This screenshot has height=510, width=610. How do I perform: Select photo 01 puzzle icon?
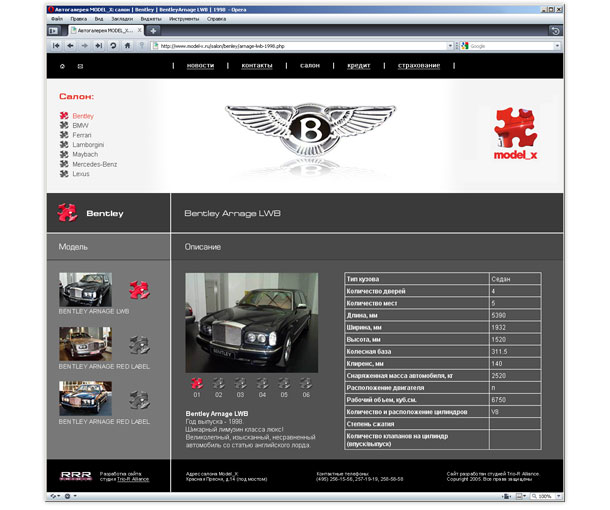coord(197,384)
